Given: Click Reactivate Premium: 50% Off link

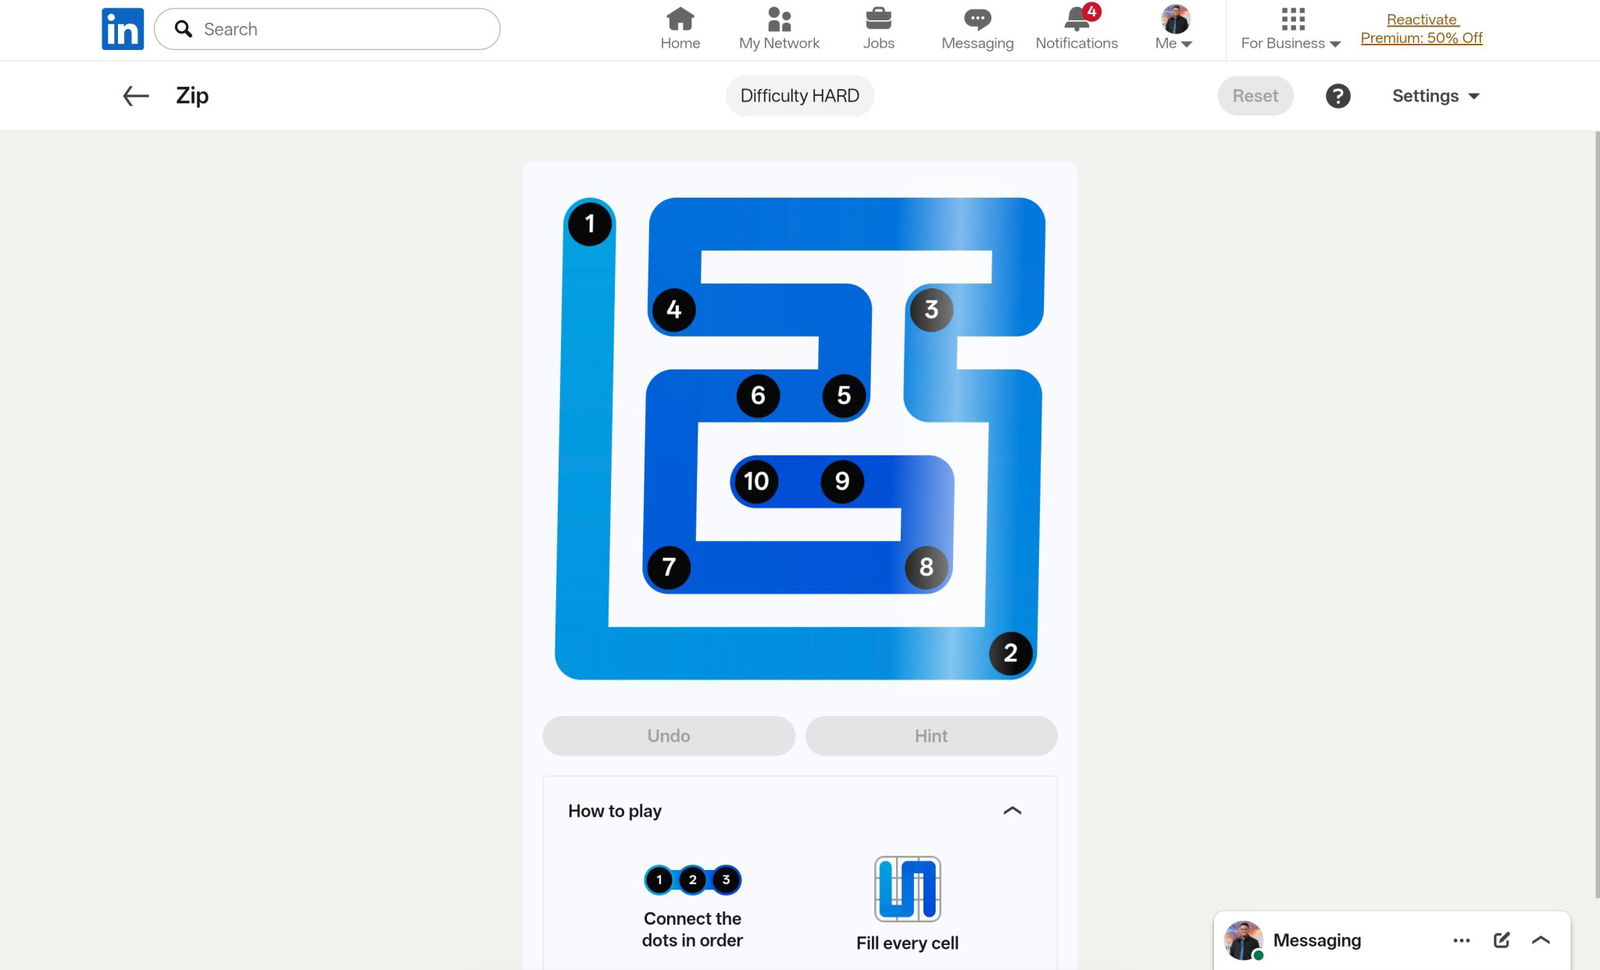Looking at the screenshot, I should (1421, 29).
